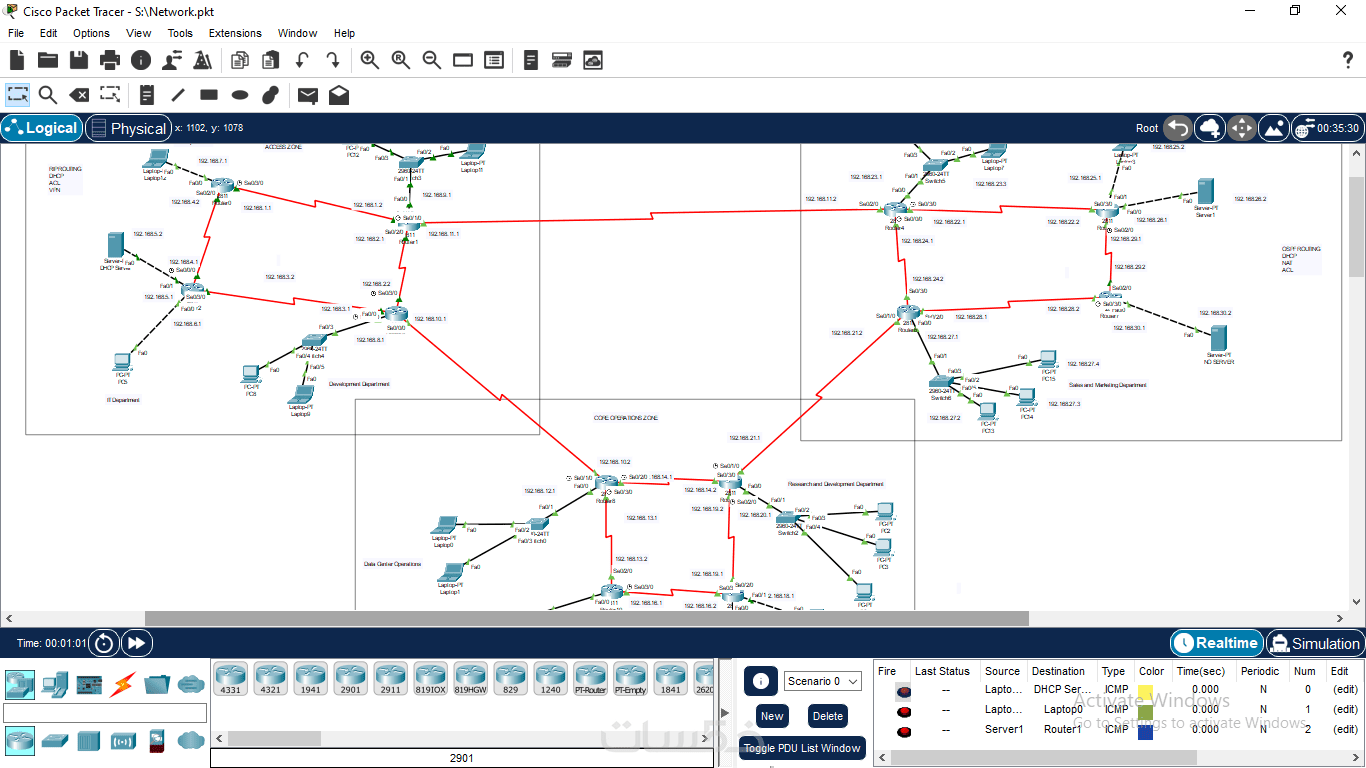This screenshot has height=768, width=1366.
Task: Open the Scenario 0 dropdown
Action: pos(823,681)
